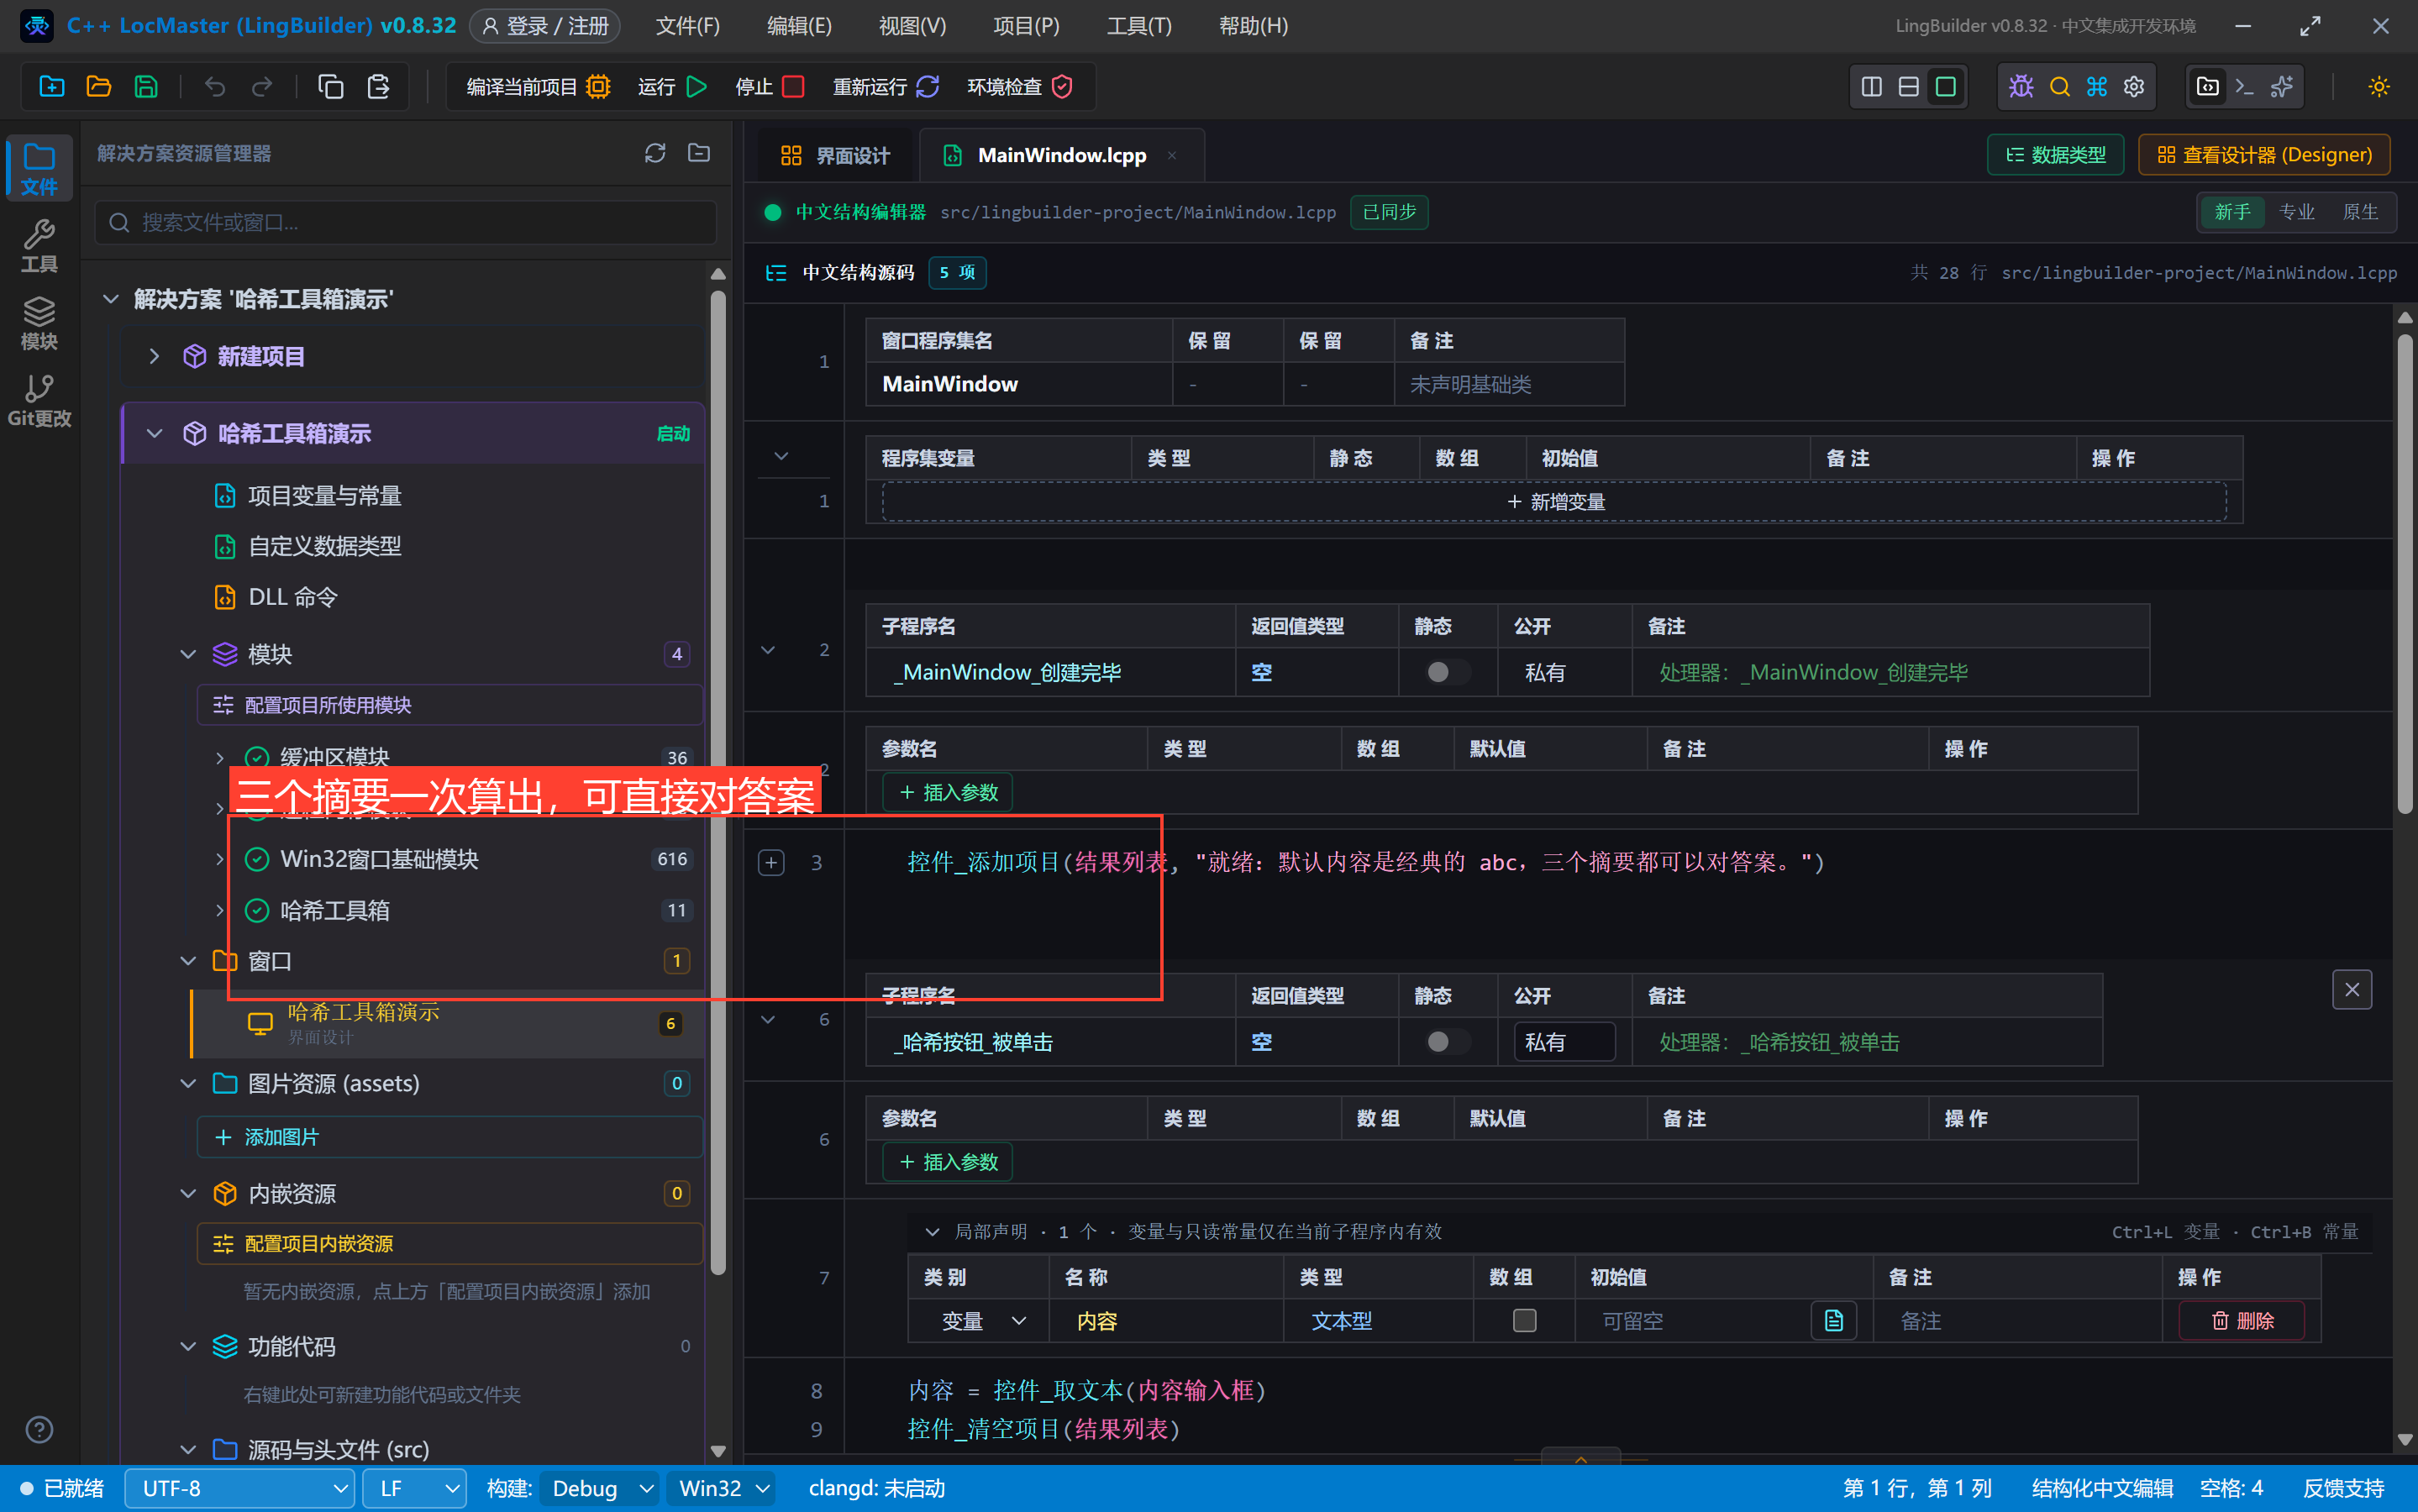The image size is (2418, 1512).
Task: Click the 新增变量 dashed row
Action: click(x=1554, y=501)
